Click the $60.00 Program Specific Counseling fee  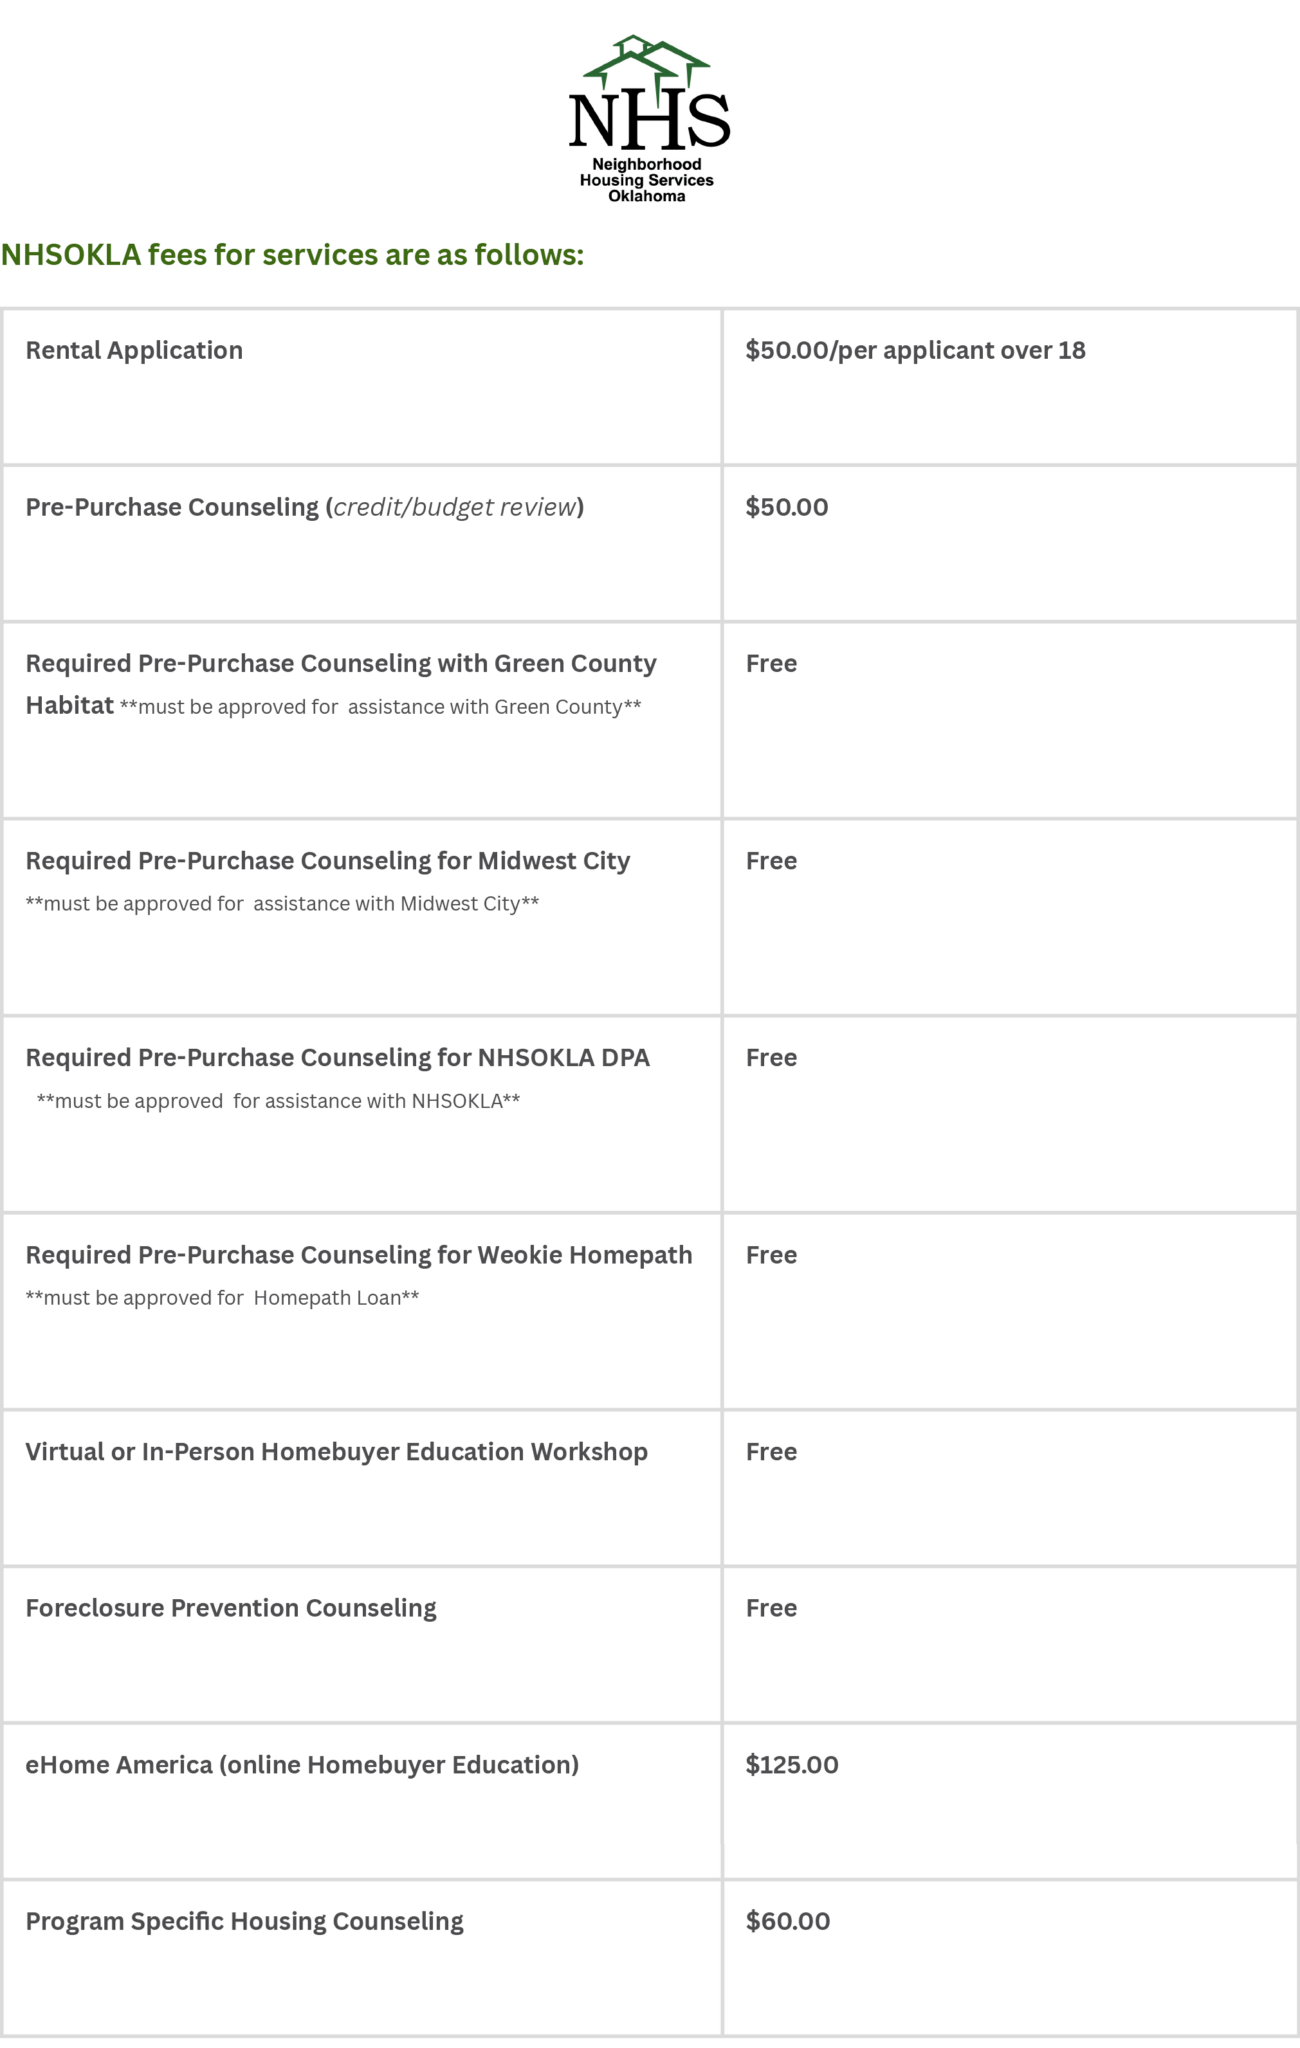(788, 1921)
